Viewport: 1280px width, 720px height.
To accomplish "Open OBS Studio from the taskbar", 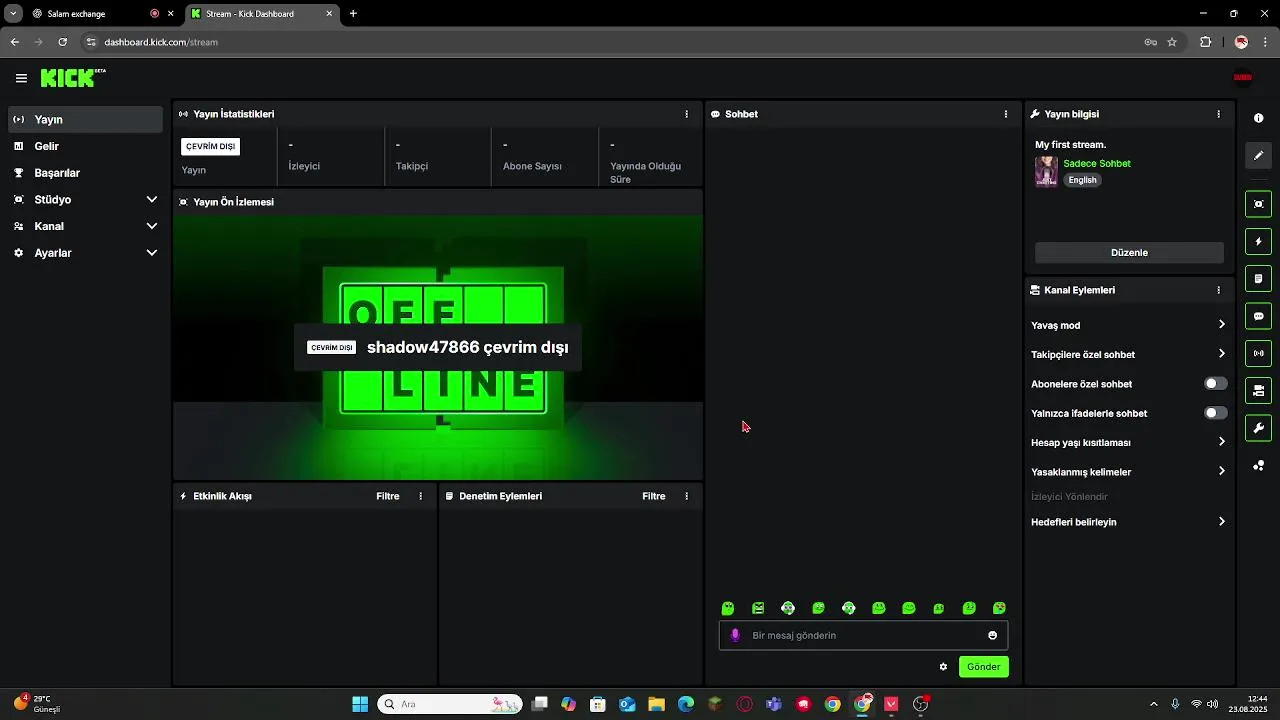I will pyautogui.click(x=921, y=704).
